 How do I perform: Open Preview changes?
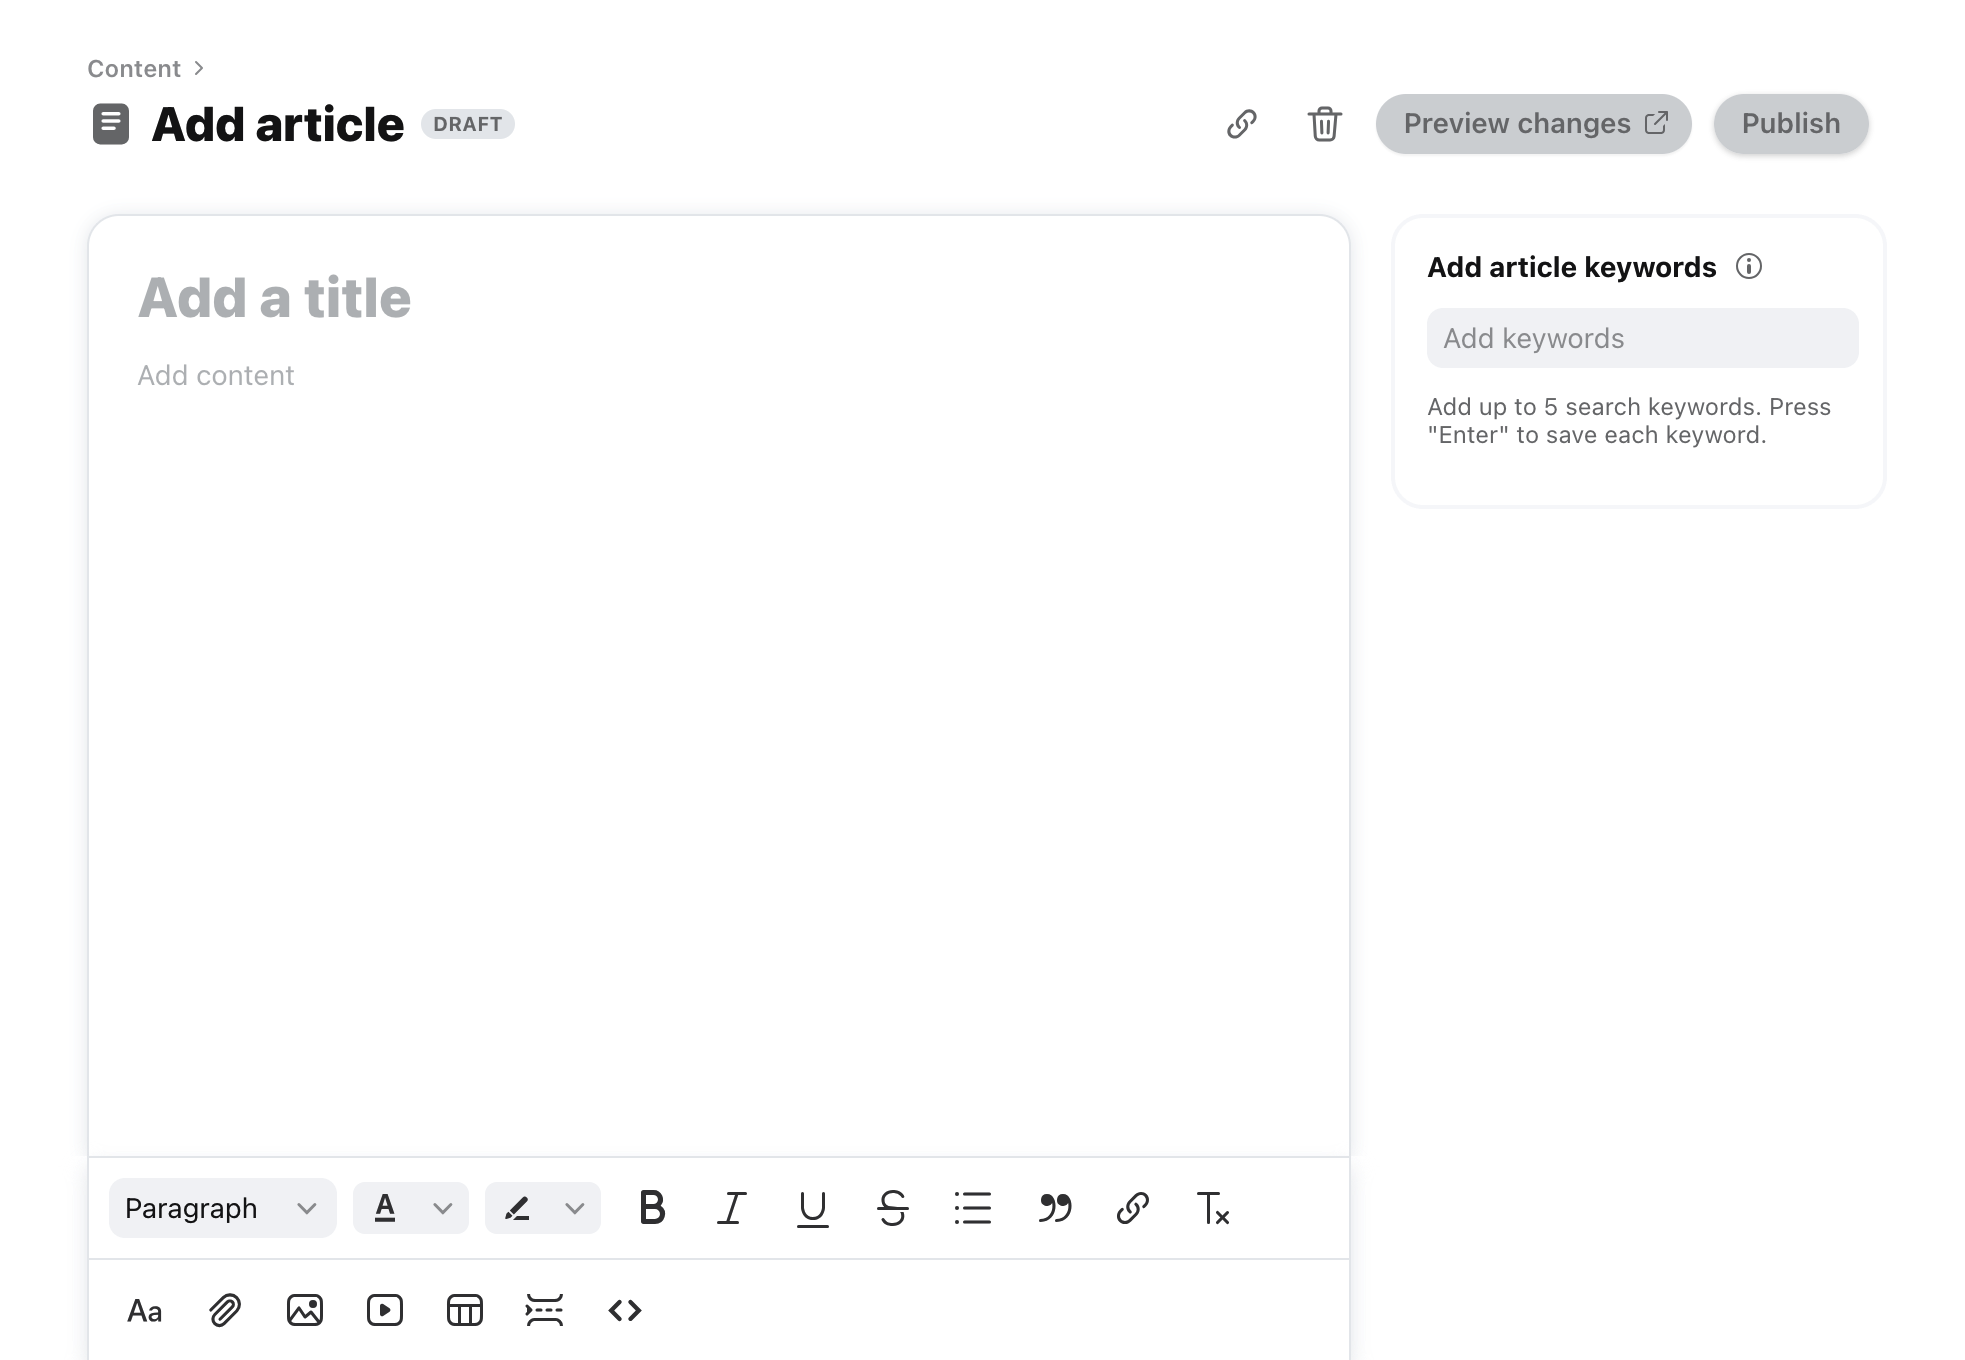click(x=1533, y=124)
